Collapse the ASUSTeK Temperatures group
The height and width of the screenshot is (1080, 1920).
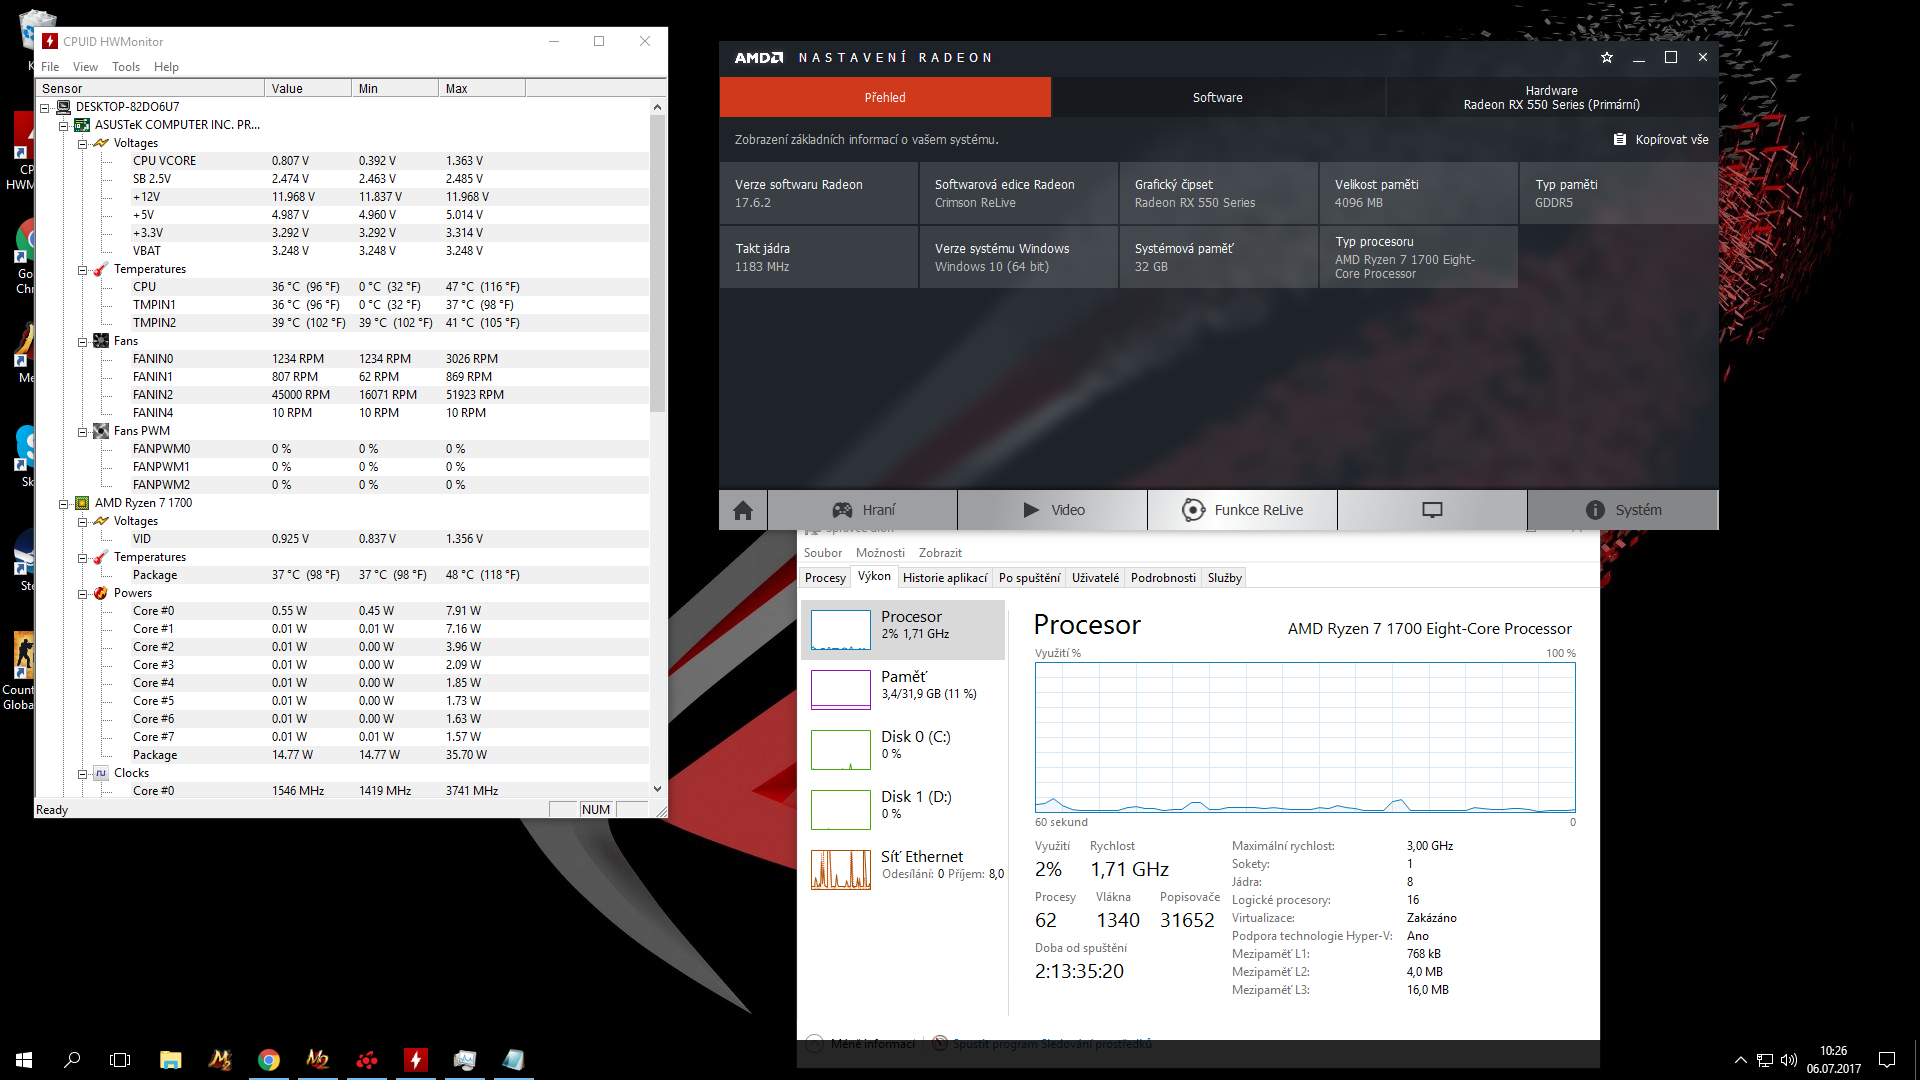point(83,269)
